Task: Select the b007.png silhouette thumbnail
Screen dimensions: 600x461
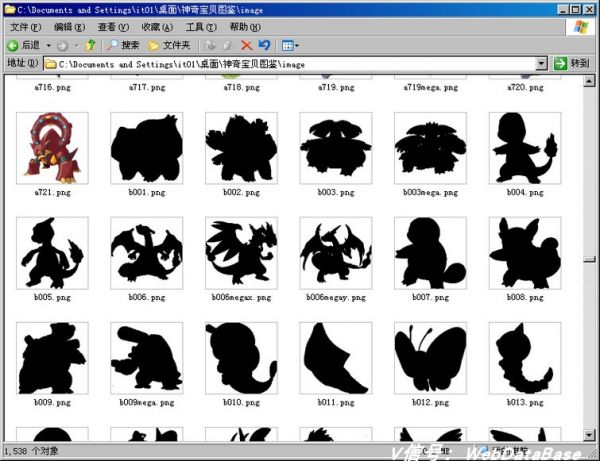Action: (x=430, y=253)
